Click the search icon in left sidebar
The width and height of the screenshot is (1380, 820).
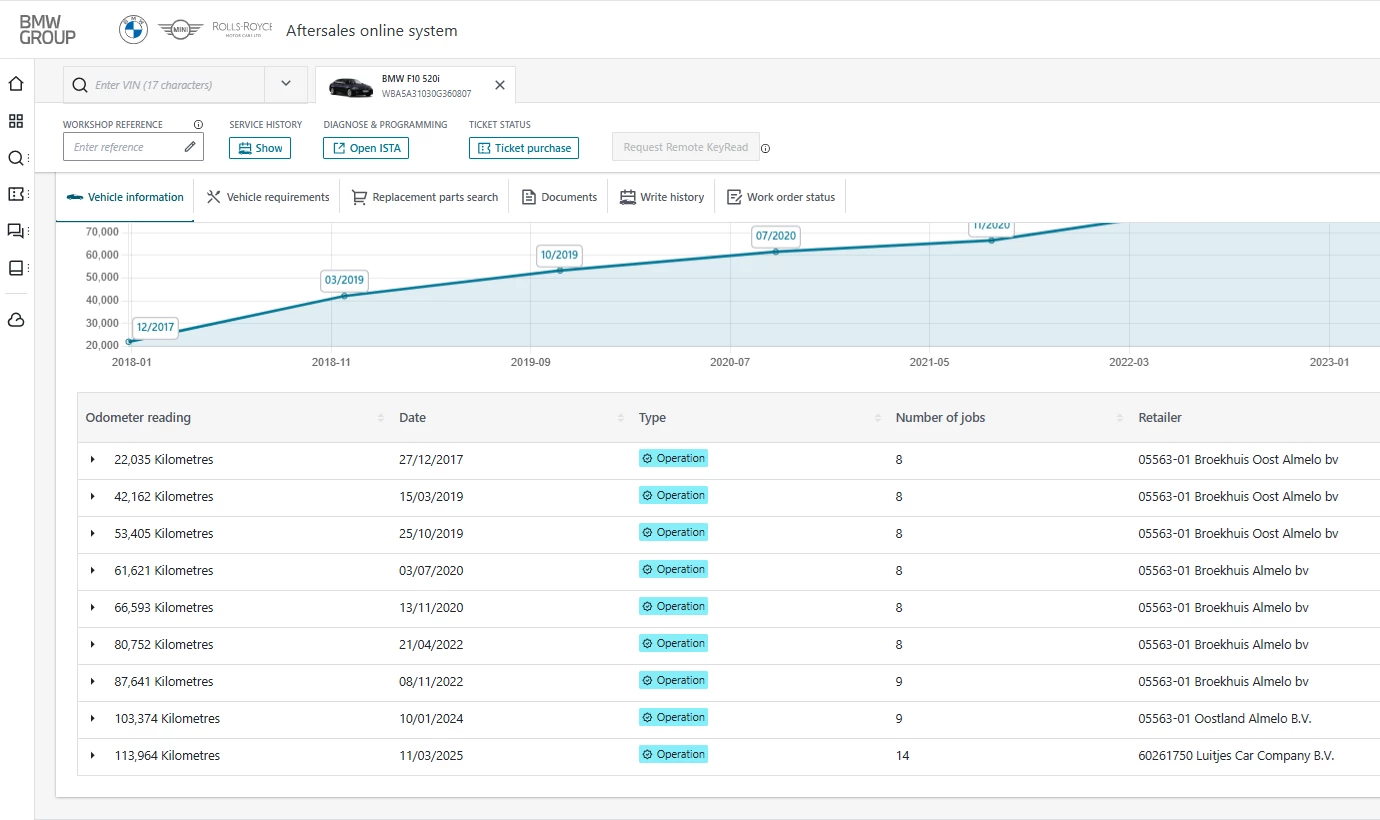[16, 158]
